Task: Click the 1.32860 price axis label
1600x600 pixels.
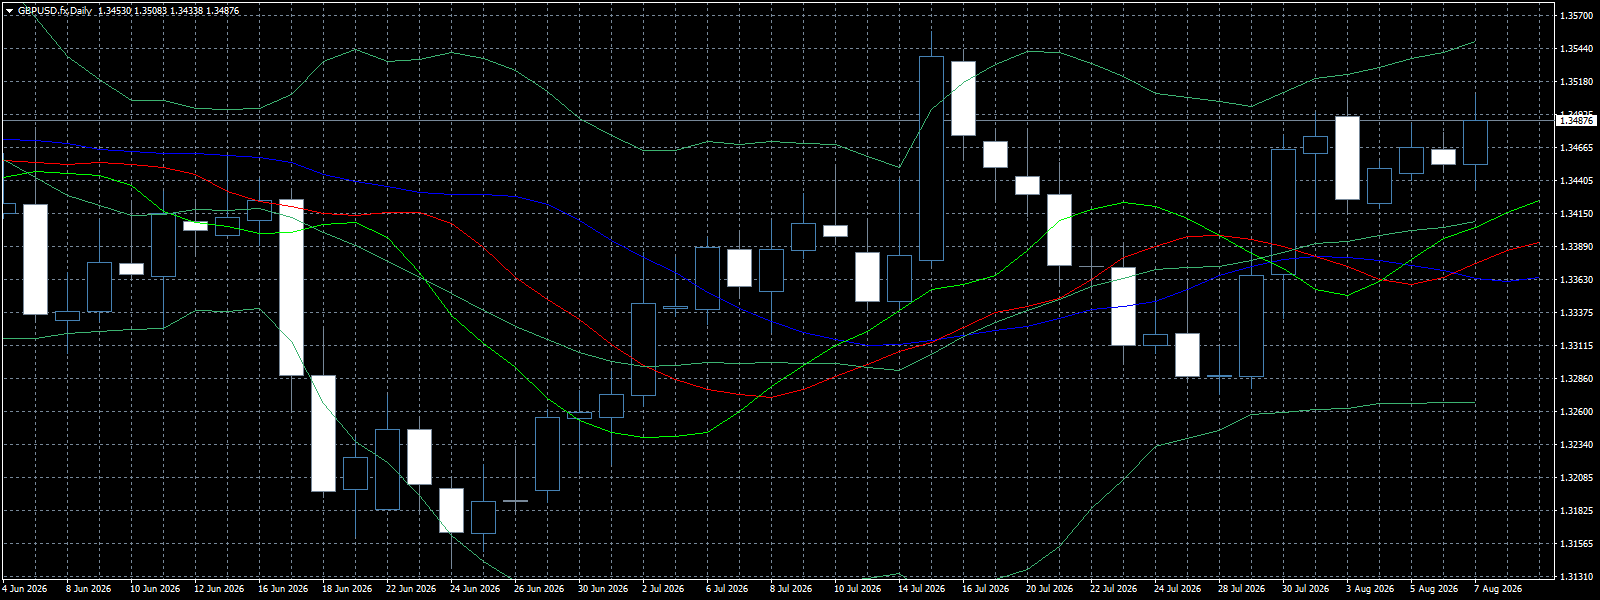Action: (x=1576, y=379)
